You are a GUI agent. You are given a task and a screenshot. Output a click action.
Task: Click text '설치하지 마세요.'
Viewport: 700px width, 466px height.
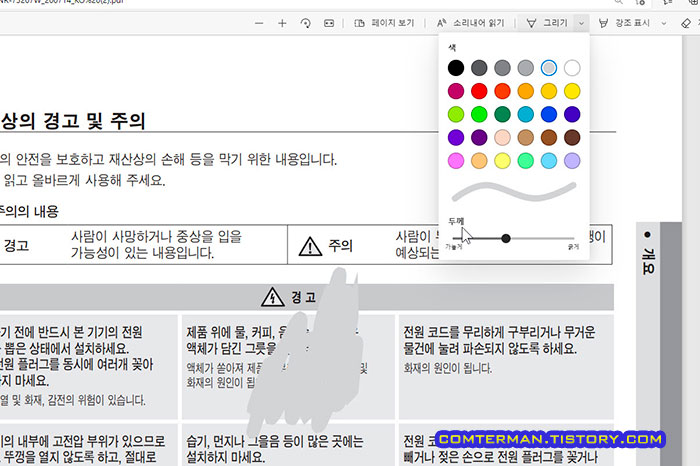coord(225,457)
